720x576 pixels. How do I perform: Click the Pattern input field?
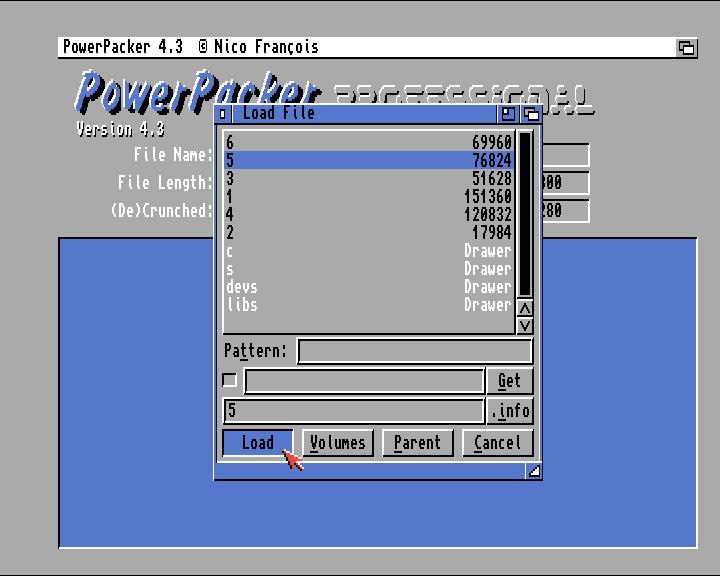414,351
